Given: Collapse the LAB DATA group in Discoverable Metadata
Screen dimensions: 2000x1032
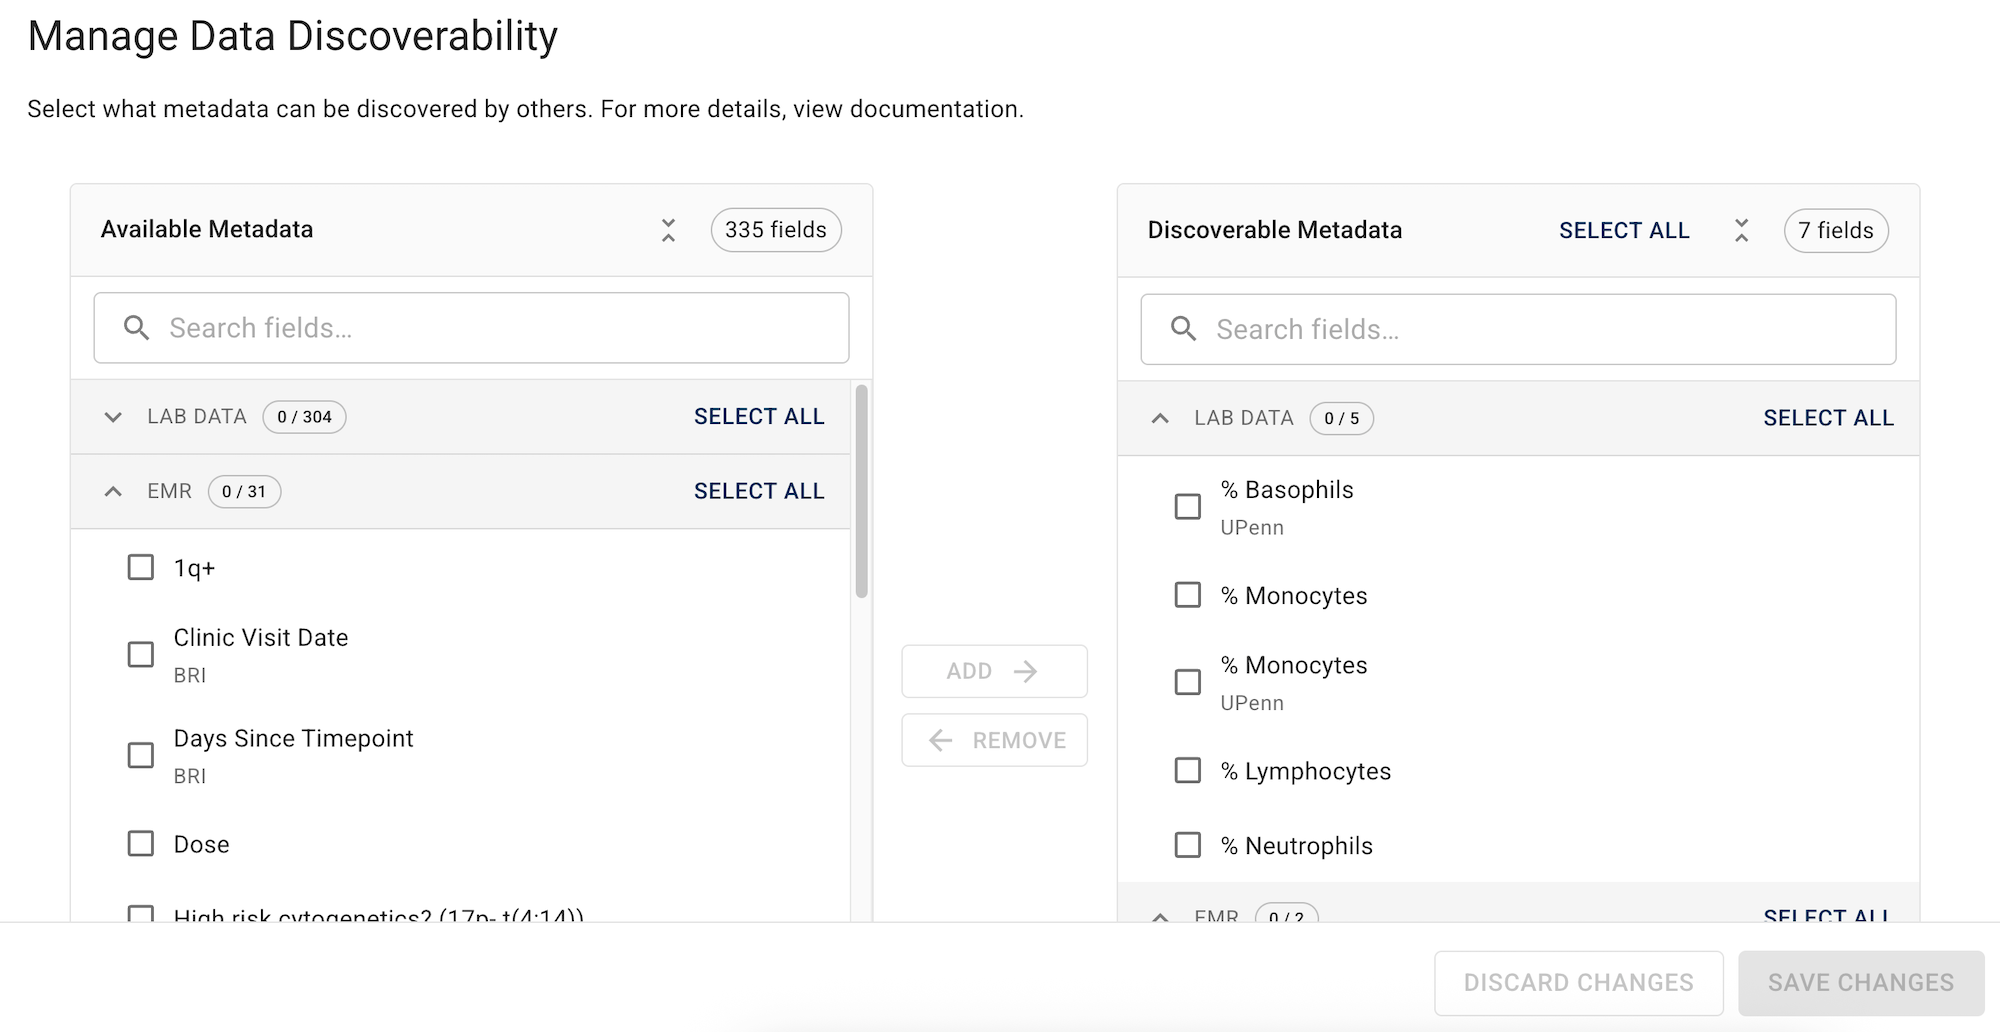Looking at the screenshot, I should point(1160,418).
